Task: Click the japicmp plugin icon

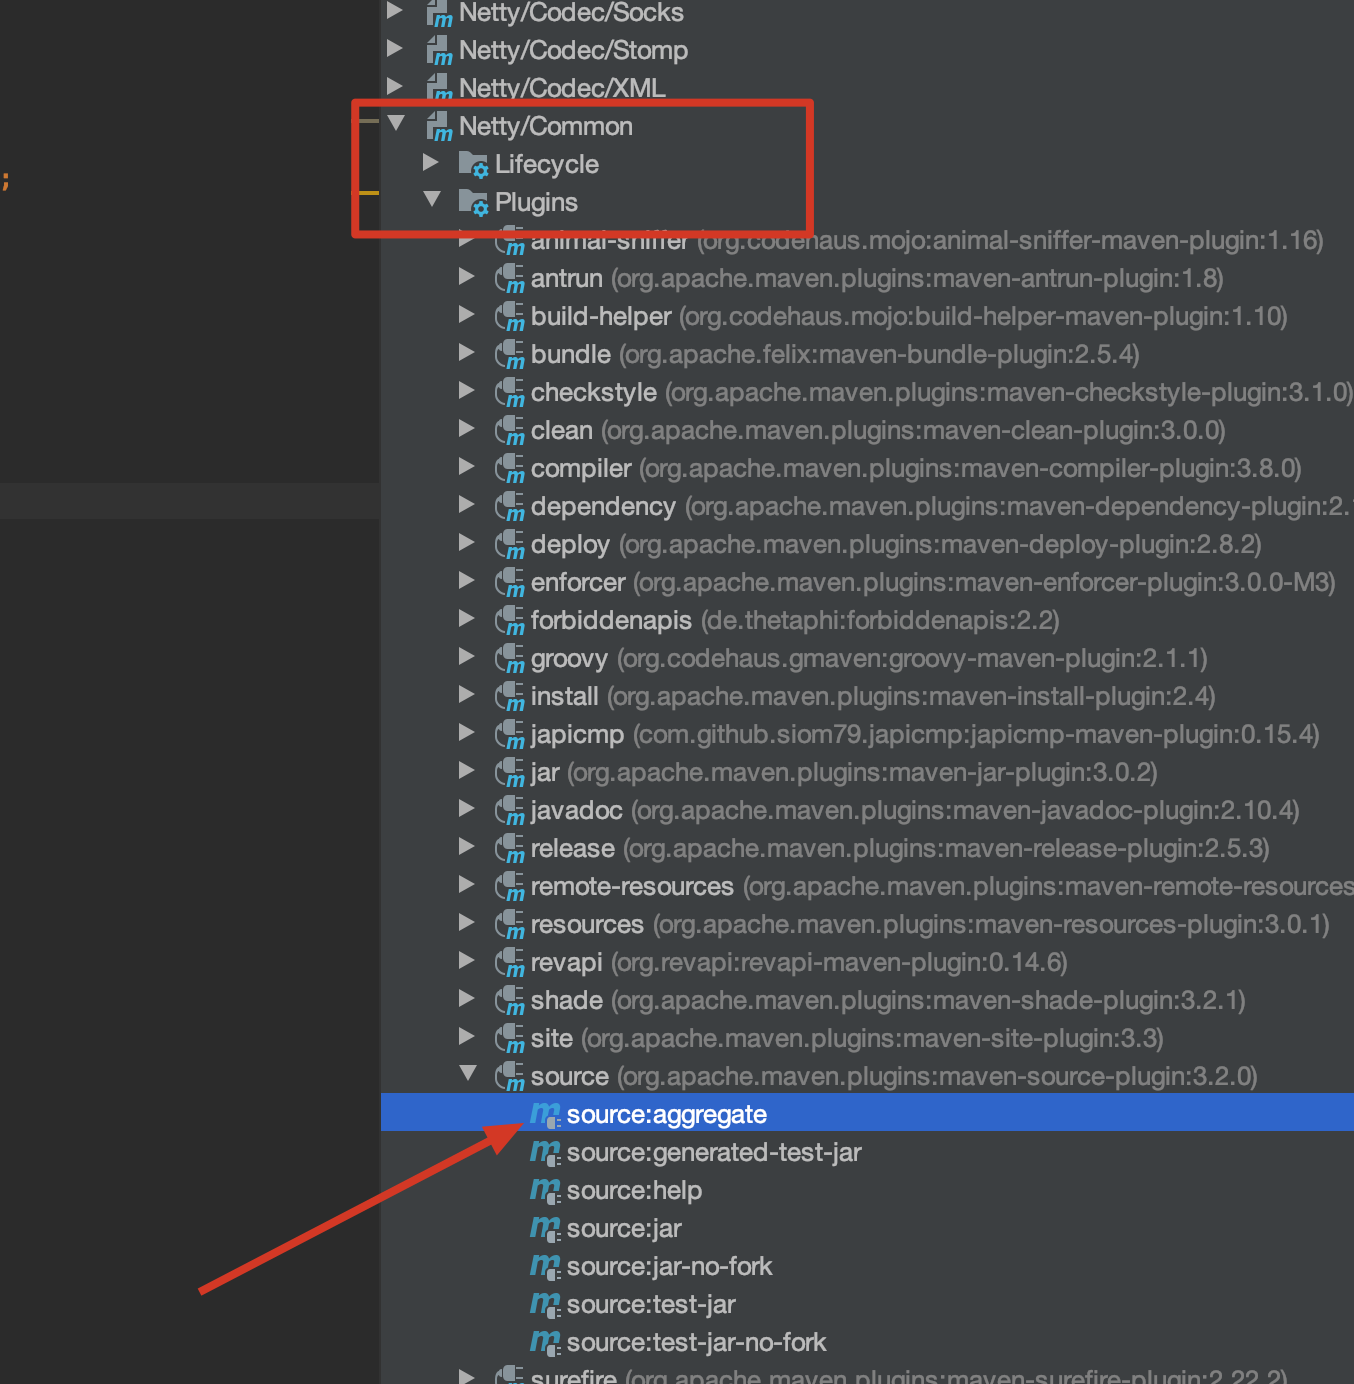Action: pyautogui.click(x=510, y=734)
